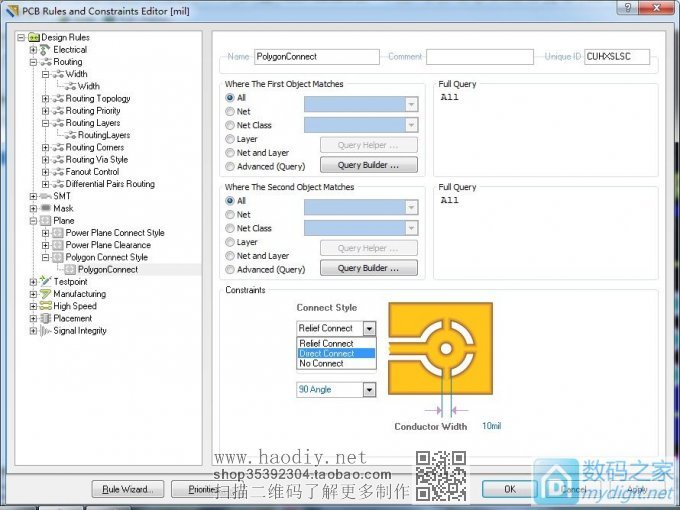680x510 pixels.
Task: Click the Plane category icon
Action: pos(45,220)
